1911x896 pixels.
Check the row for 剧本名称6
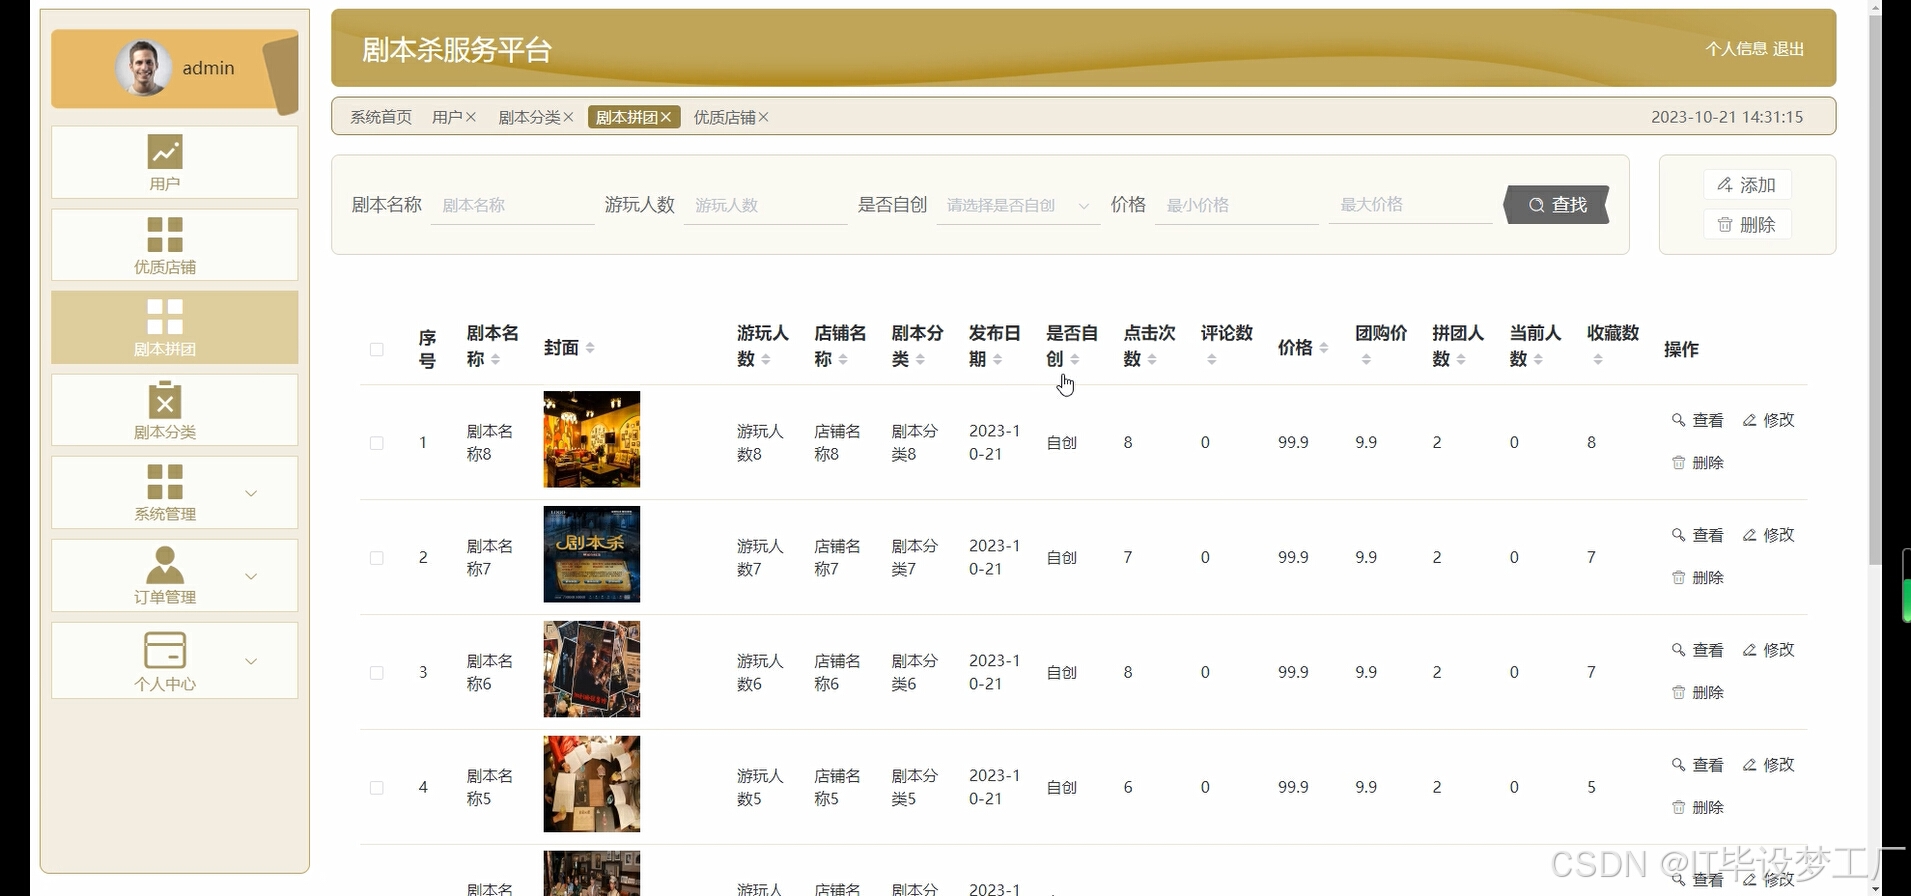(377, 673)
